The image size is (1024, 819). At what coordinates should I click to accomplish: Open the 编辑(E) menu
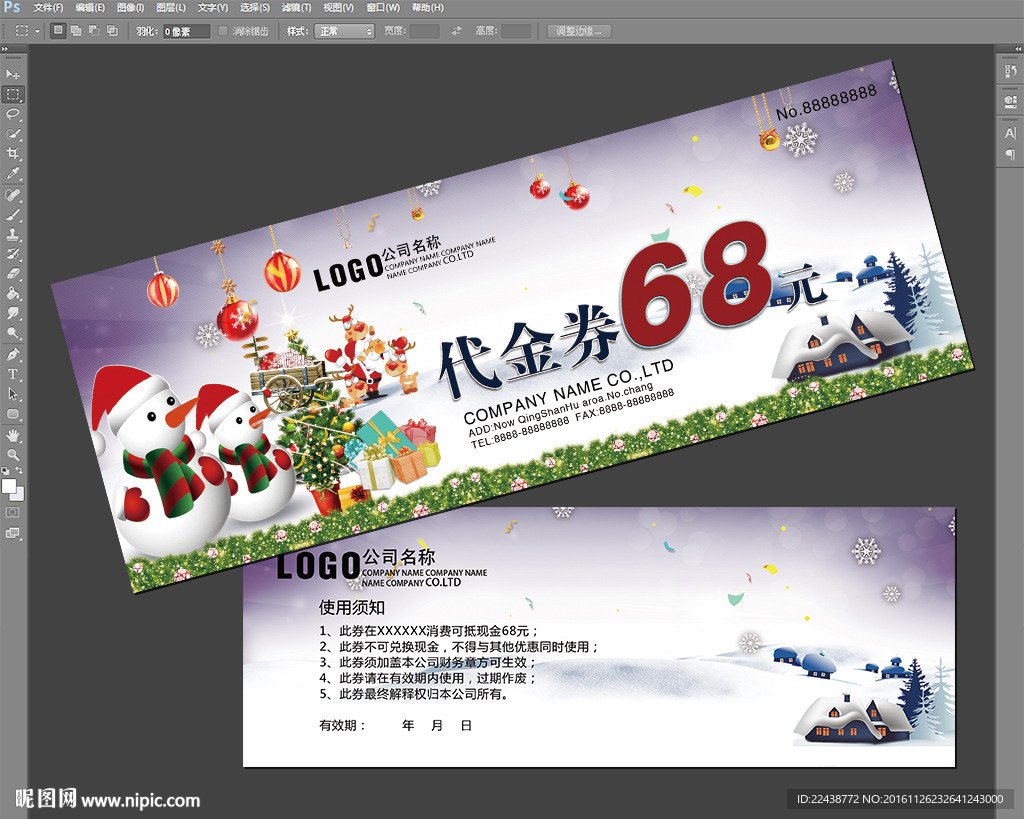(x=90, y=8)
